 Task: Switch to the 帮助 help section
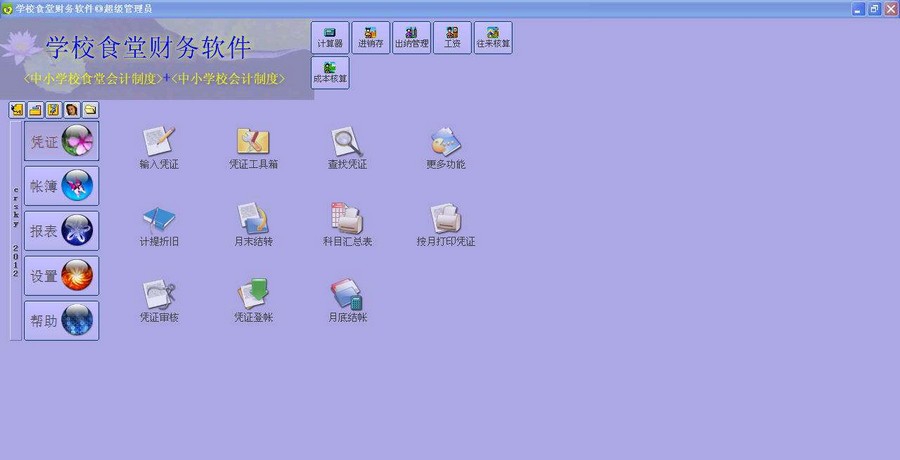61,320
